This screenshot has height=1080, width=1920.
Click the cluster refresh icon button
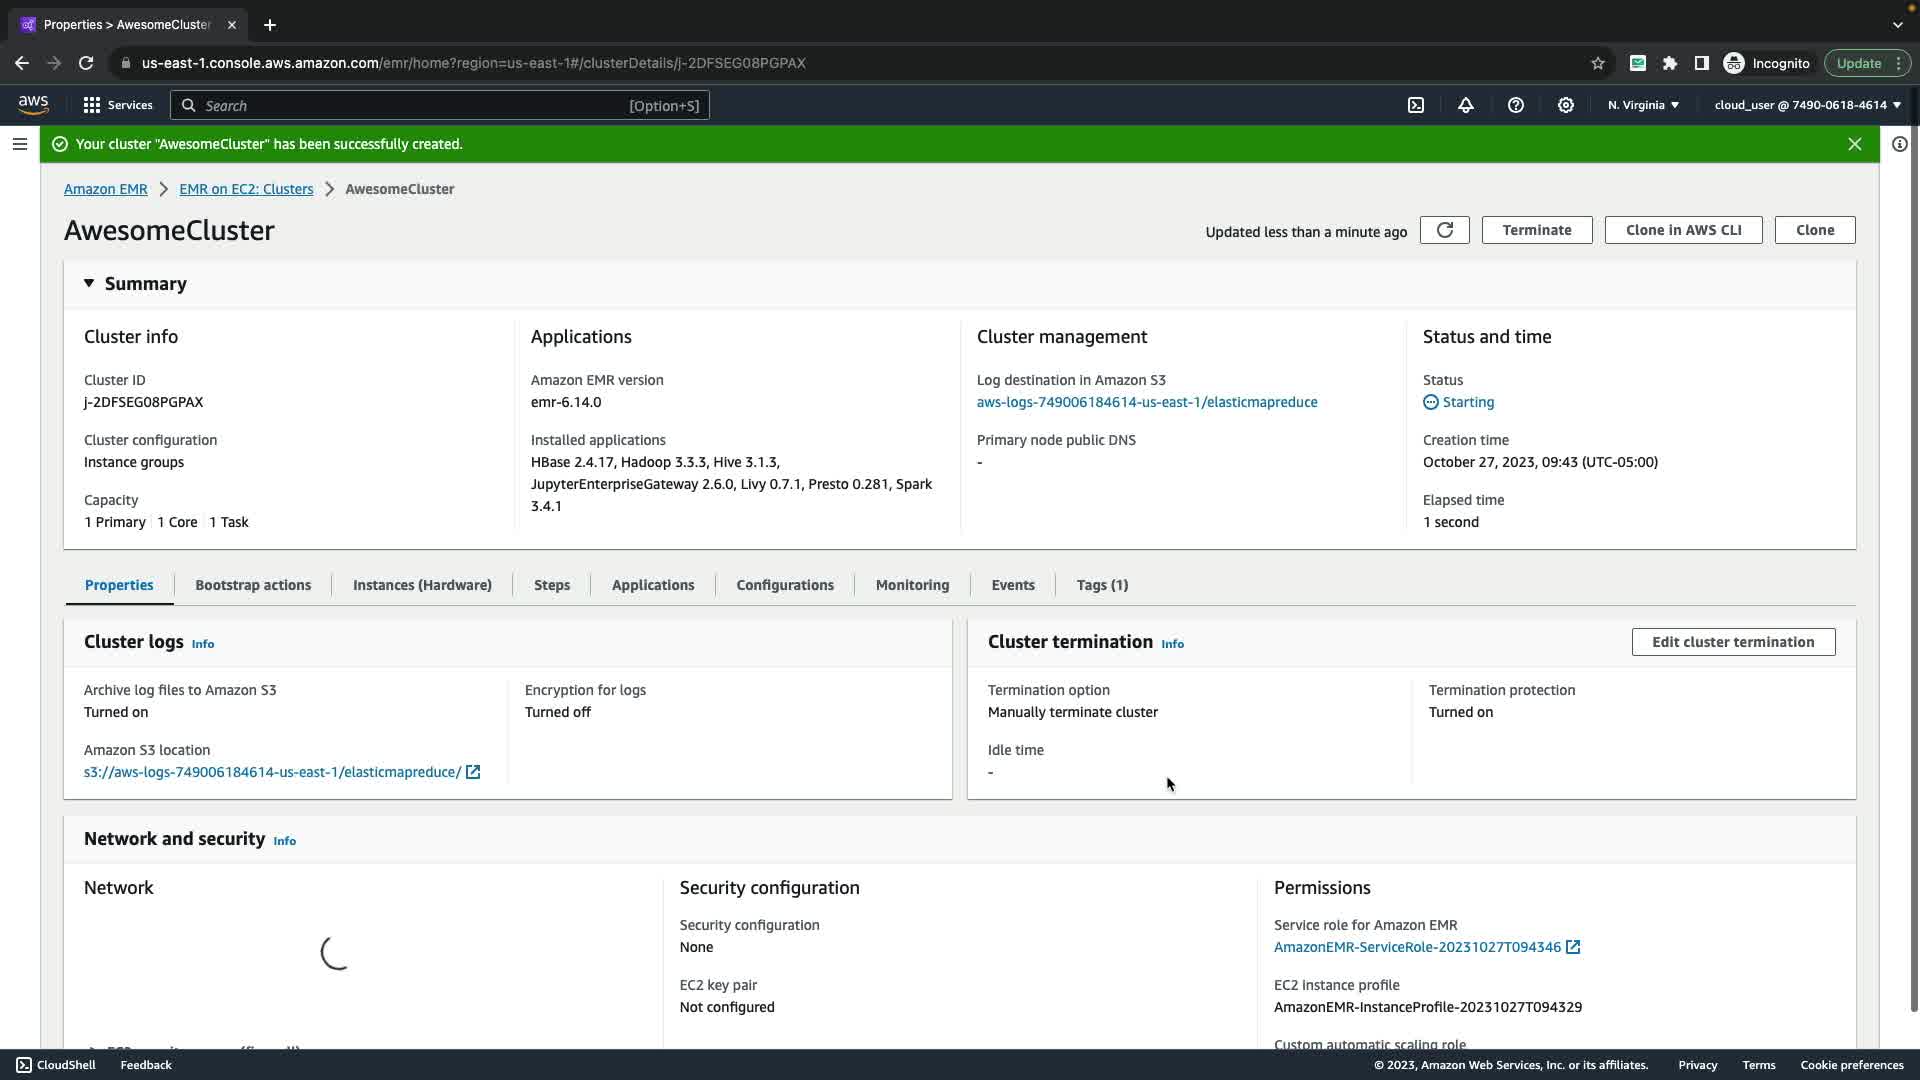(1444, 230)
